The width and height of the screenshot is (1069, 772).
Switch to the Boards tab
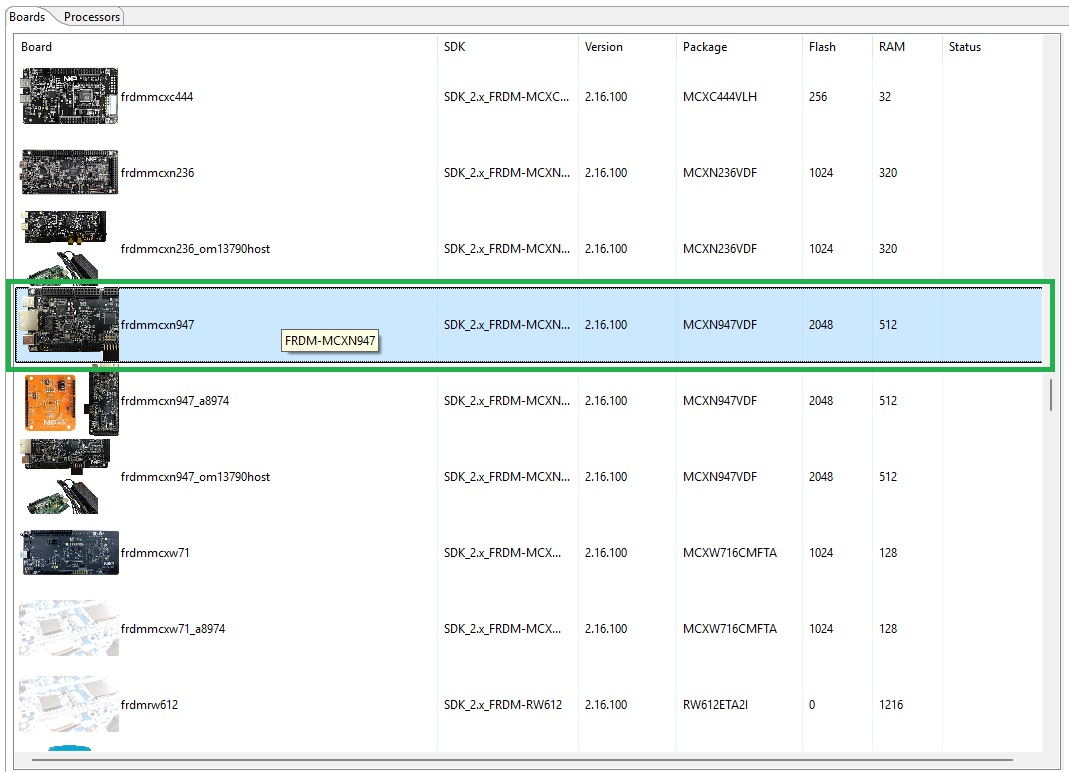pos(27,16)
